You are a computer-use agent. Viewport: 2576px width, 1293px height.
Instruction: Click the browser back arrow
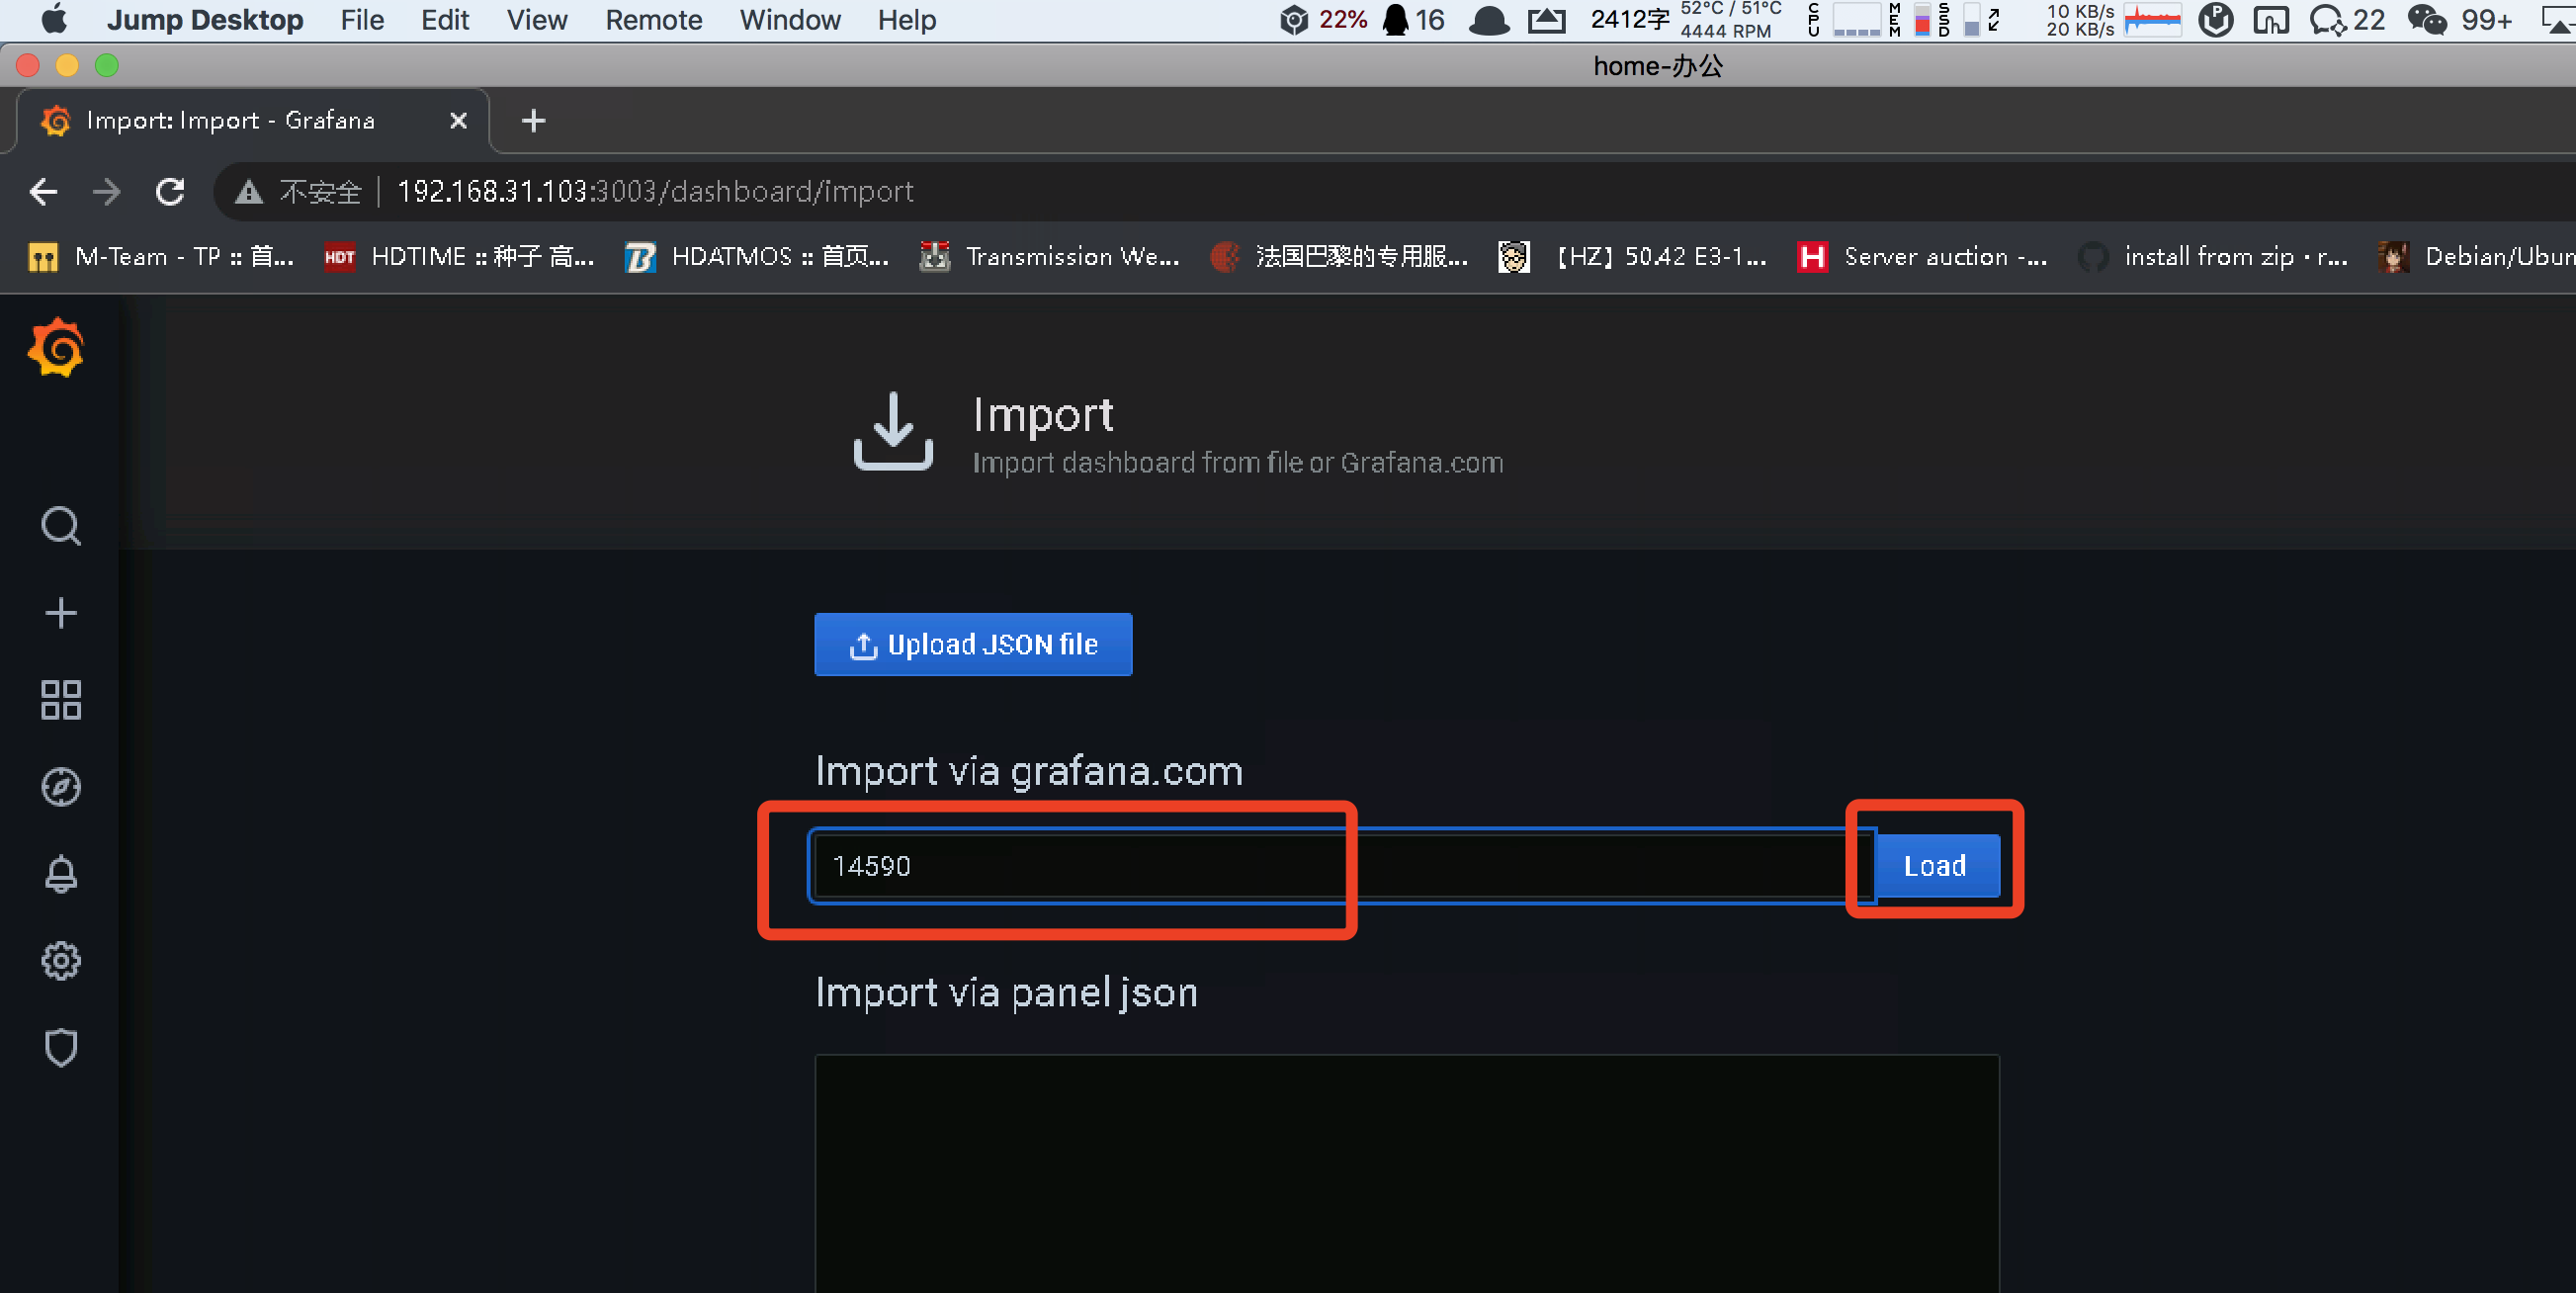[43, 191]
